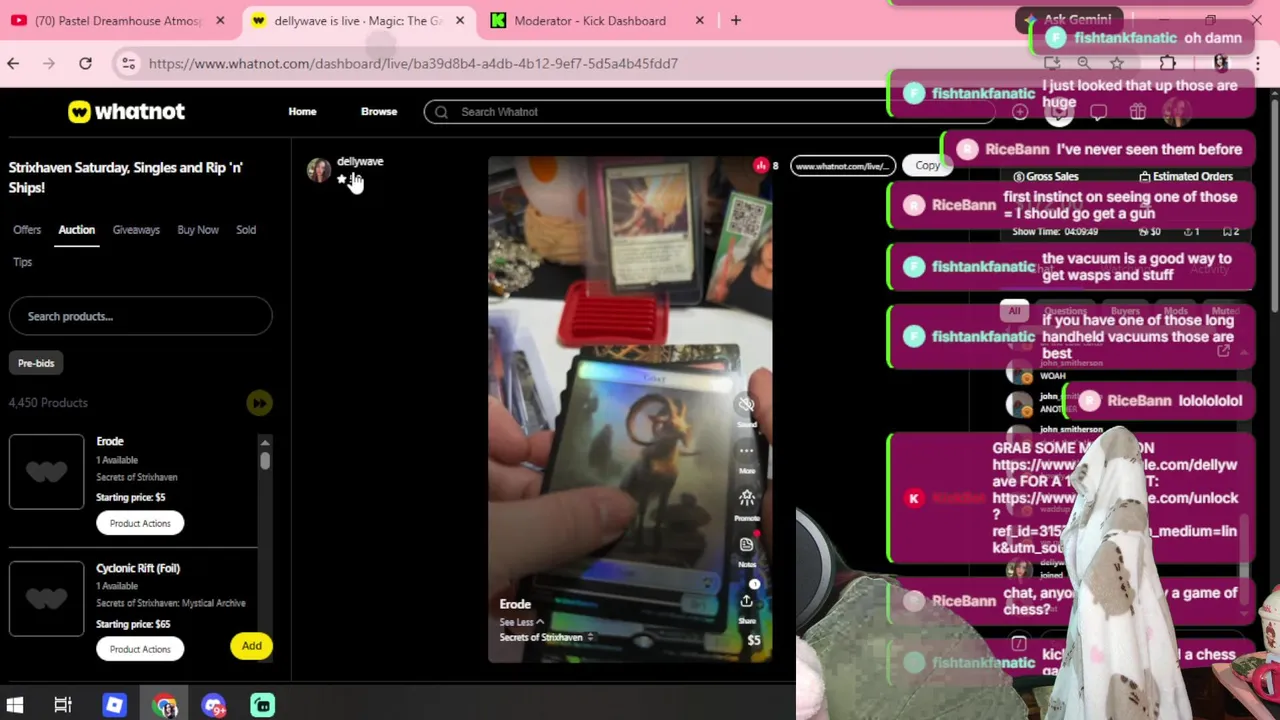Click the Promote icon on the video
The height and width of the screenshot is (720, 1280).
point(746,498)
